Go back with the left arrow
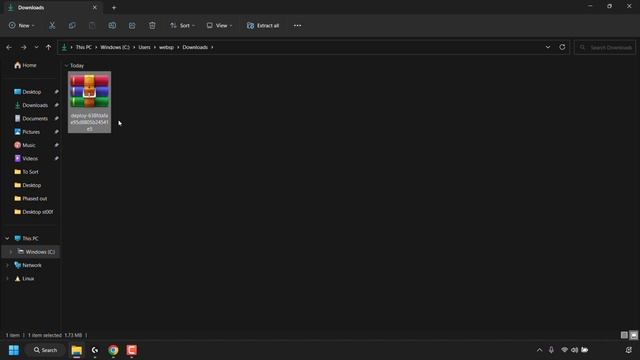Viewport: 640px width, 360px height. pos(9,47)
